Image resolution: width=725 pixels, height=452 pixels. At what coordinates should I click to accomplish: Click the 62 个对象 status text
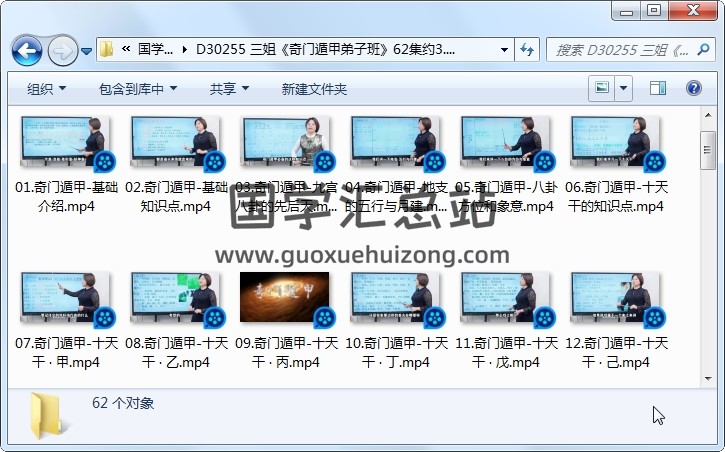[x=123, y=403]
